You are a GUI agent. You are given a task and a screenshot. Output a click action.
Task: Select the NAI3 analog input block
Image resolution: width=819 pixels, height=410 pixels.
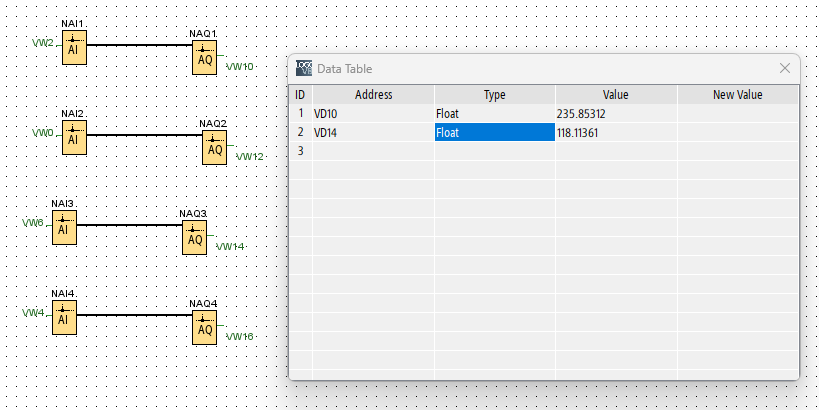(64, 228)
